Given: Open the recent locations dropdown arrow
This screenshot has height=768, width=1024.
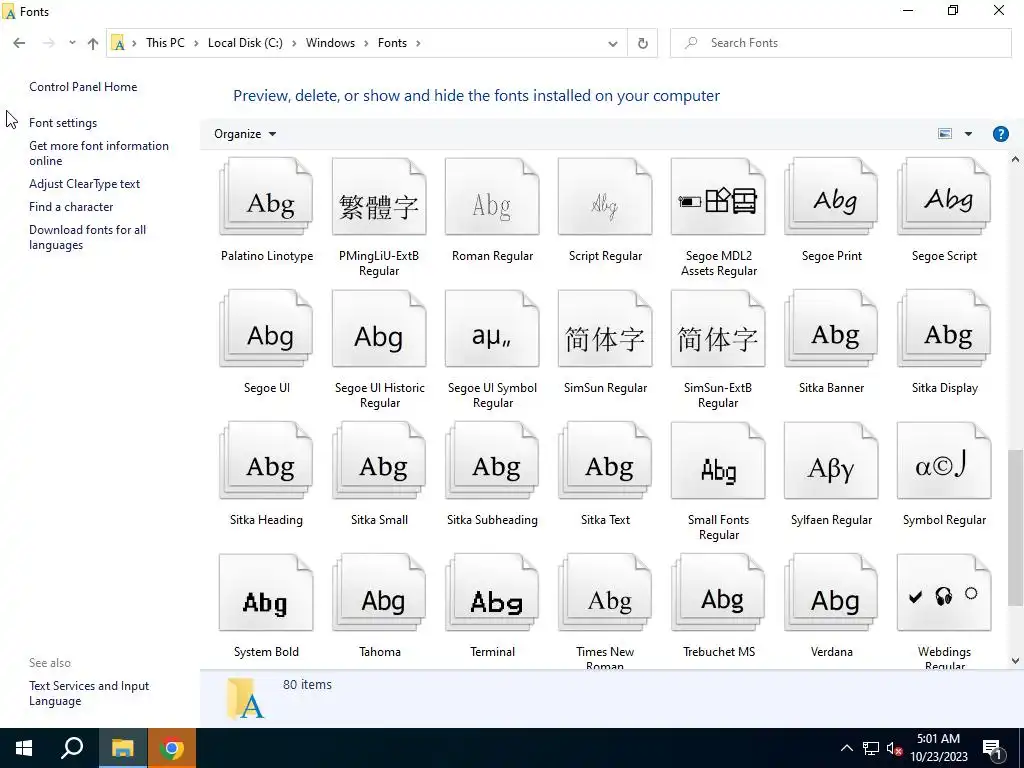Looking at the screenshot, I should pos(72,43).
